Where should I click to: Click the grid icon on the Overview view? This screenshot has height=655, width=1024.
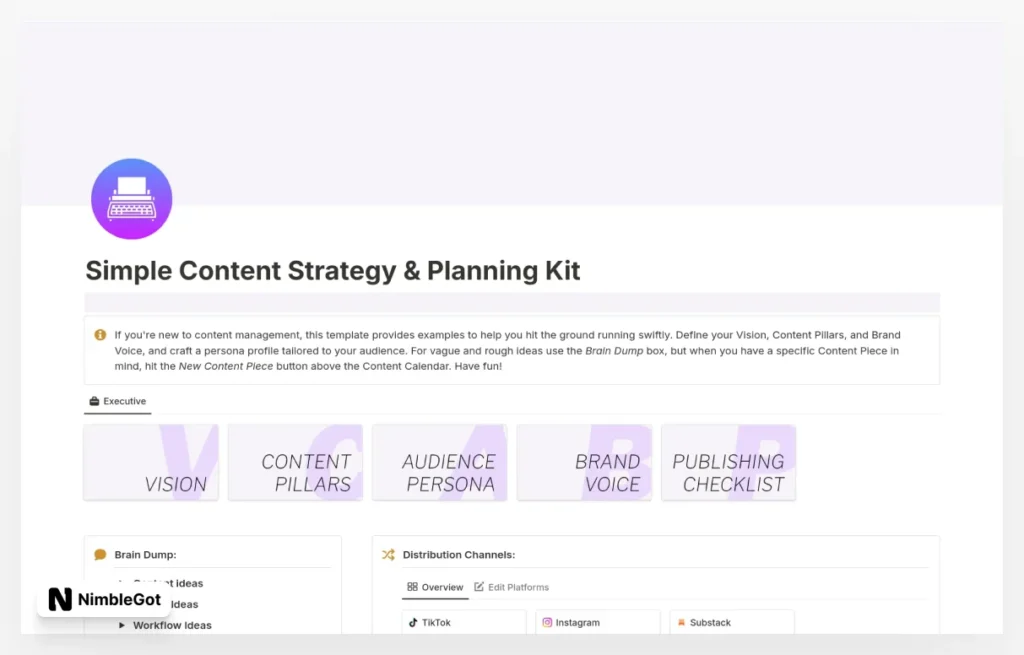point(413,587)
